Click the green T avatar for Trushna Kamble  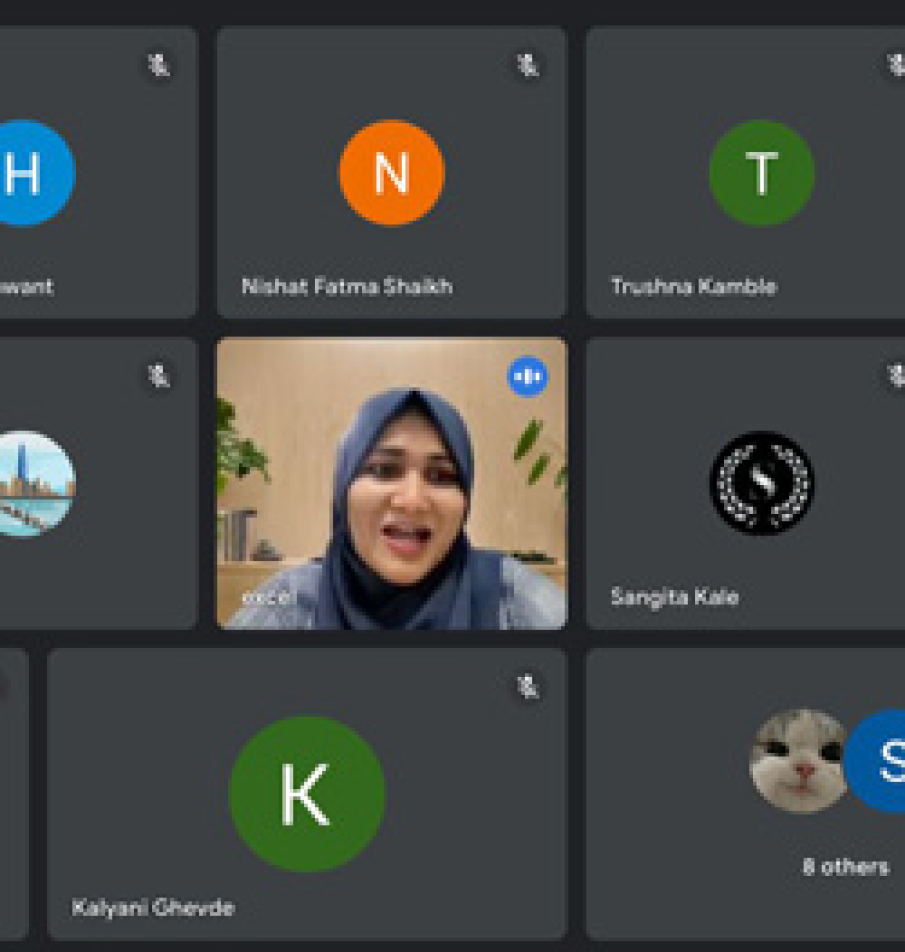click(x=761, y=173)
